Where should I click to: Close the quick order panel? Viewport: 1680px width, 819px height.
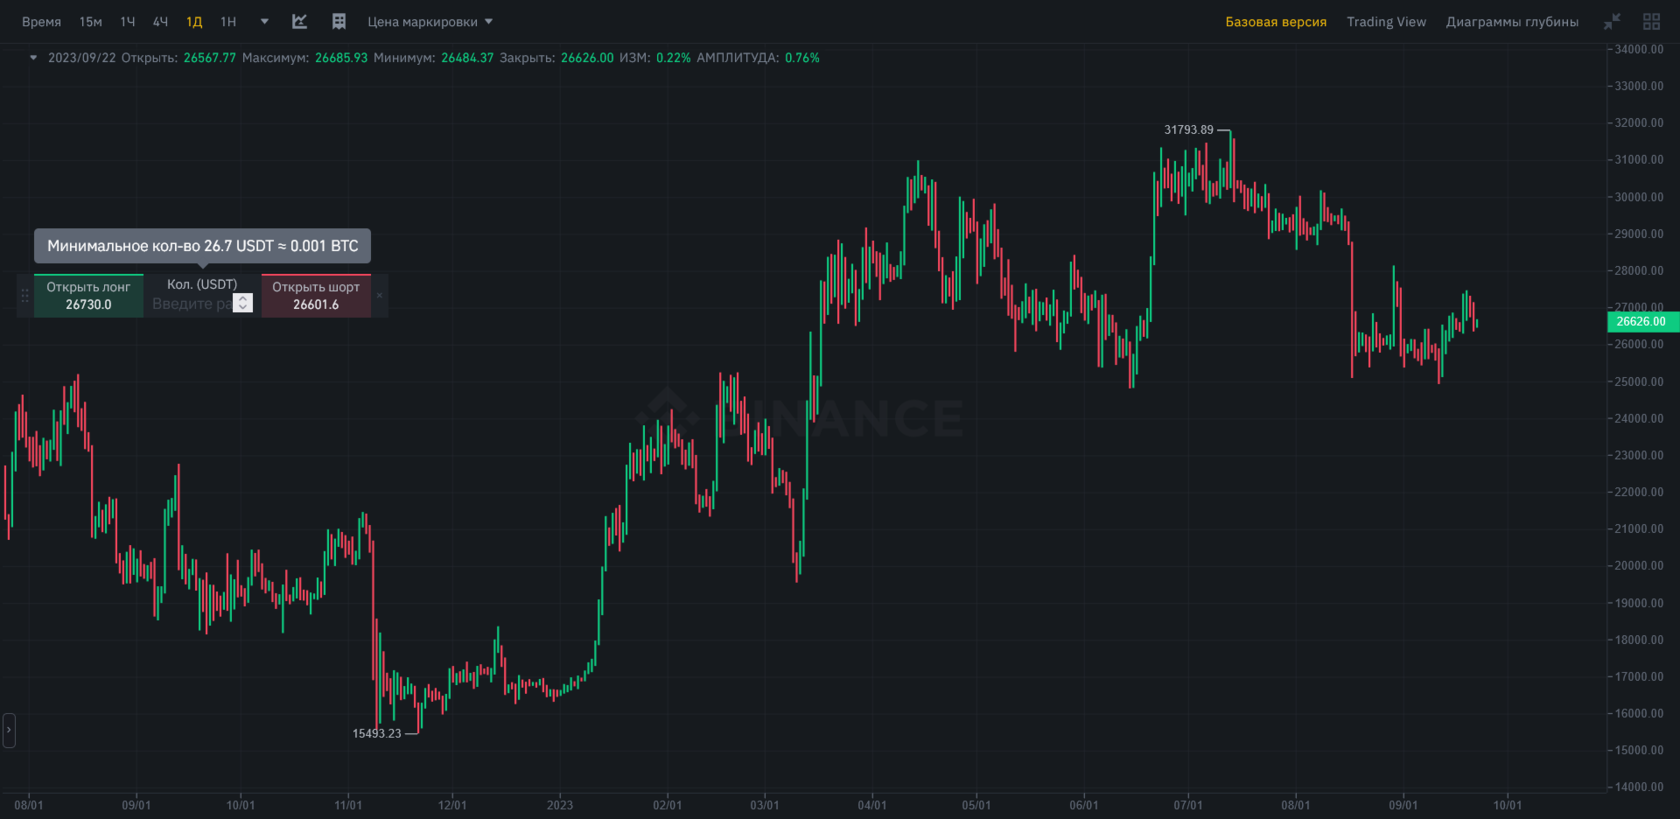click(x=380, y=295)
